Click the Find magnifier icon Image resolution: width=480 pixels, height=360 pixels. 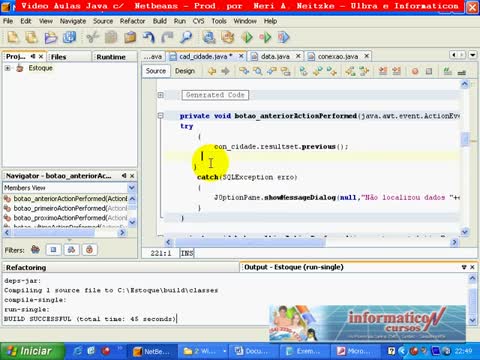[186, 37]
